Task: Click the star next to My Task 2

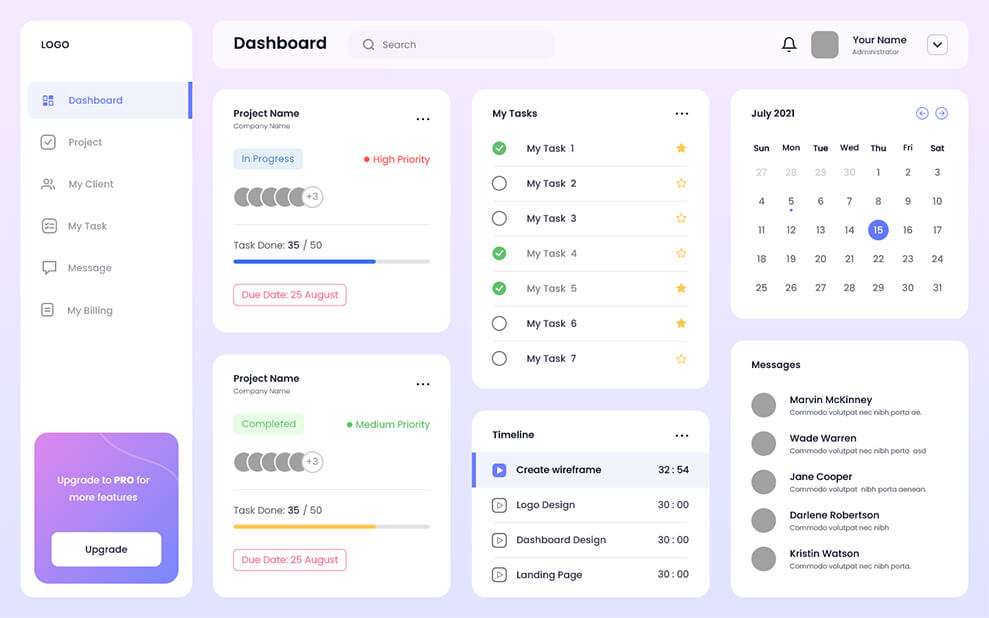Action: point(681,183)
